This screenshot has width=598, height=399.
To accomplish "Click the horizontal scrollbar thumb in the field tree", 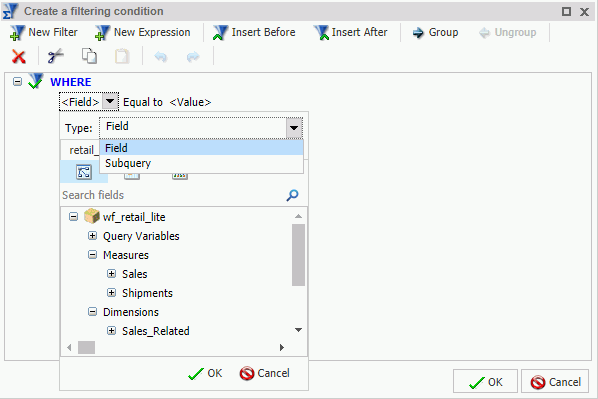I will (87, 348).
